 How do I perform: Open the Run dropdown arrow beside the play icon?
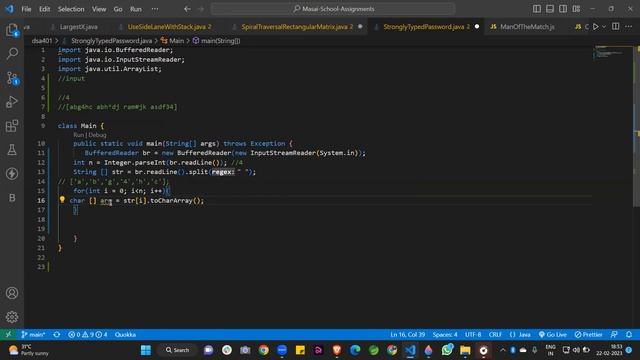[x=604, y=27]
